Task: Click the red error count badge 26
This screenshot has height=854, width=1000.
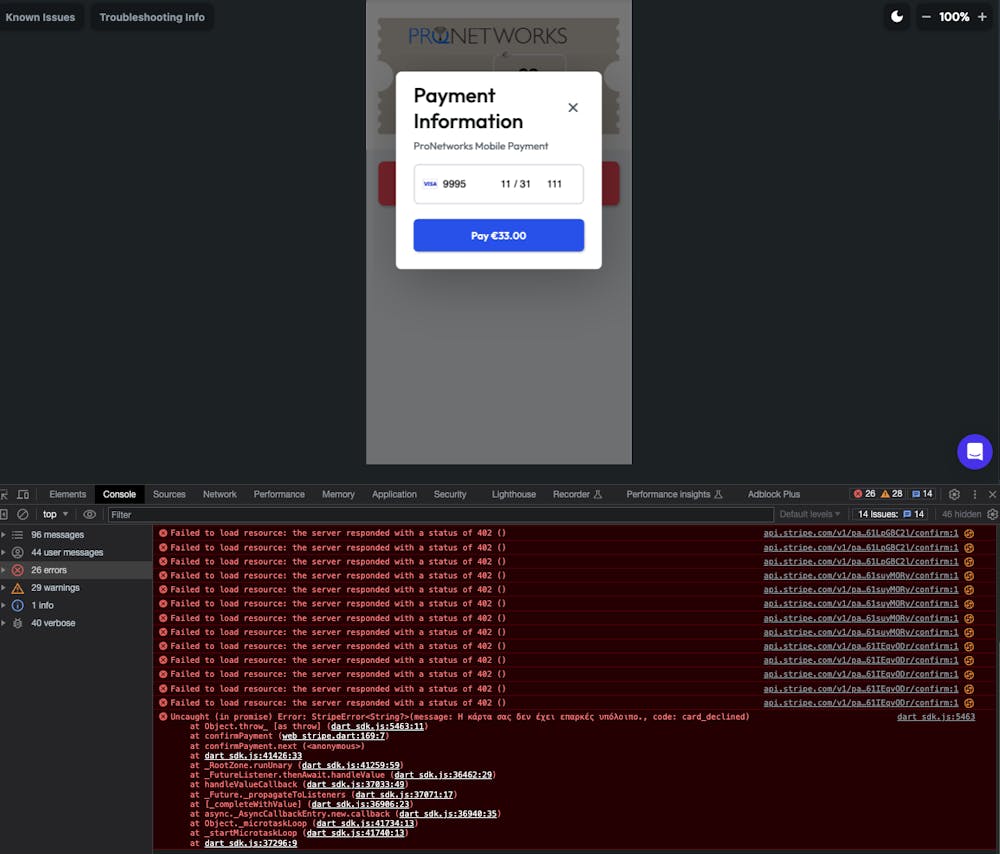Action: [x=864, y=494]
